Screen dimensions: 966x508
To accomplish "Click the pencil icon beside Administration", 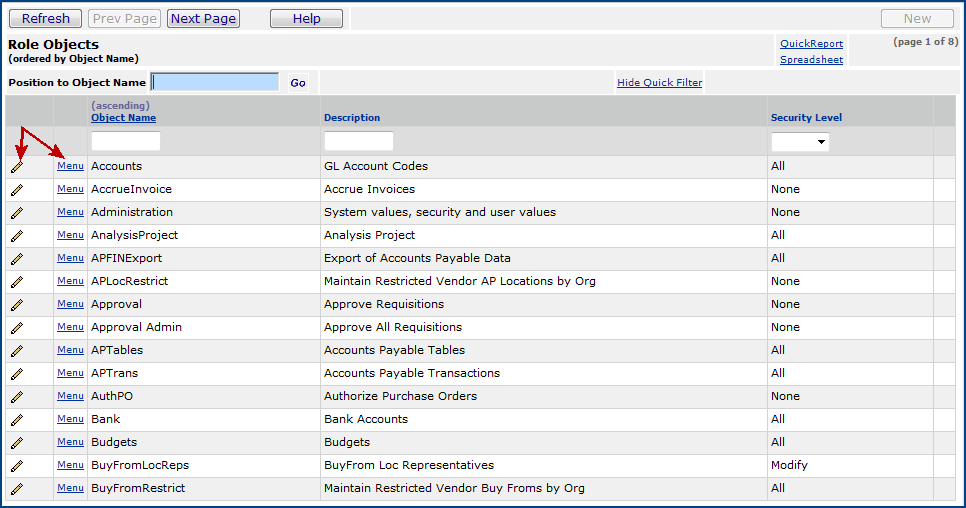I will (x=17, y=213).
